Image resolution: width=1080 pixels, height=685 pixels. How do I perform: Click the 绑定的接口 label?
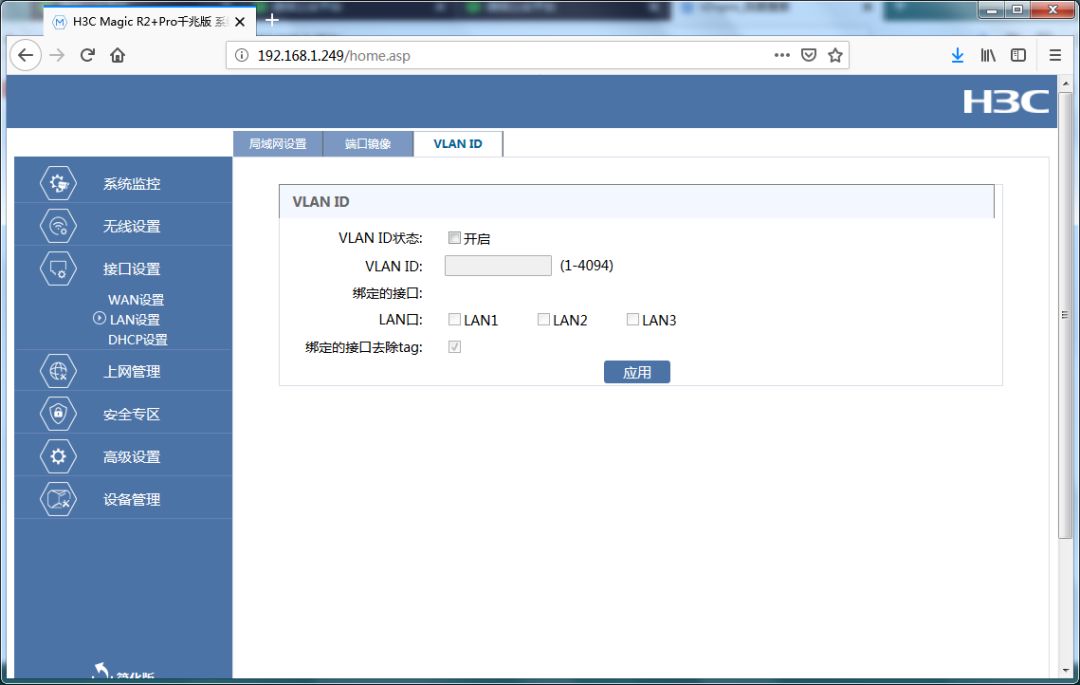pyautogui.click(x=387, y=293)
